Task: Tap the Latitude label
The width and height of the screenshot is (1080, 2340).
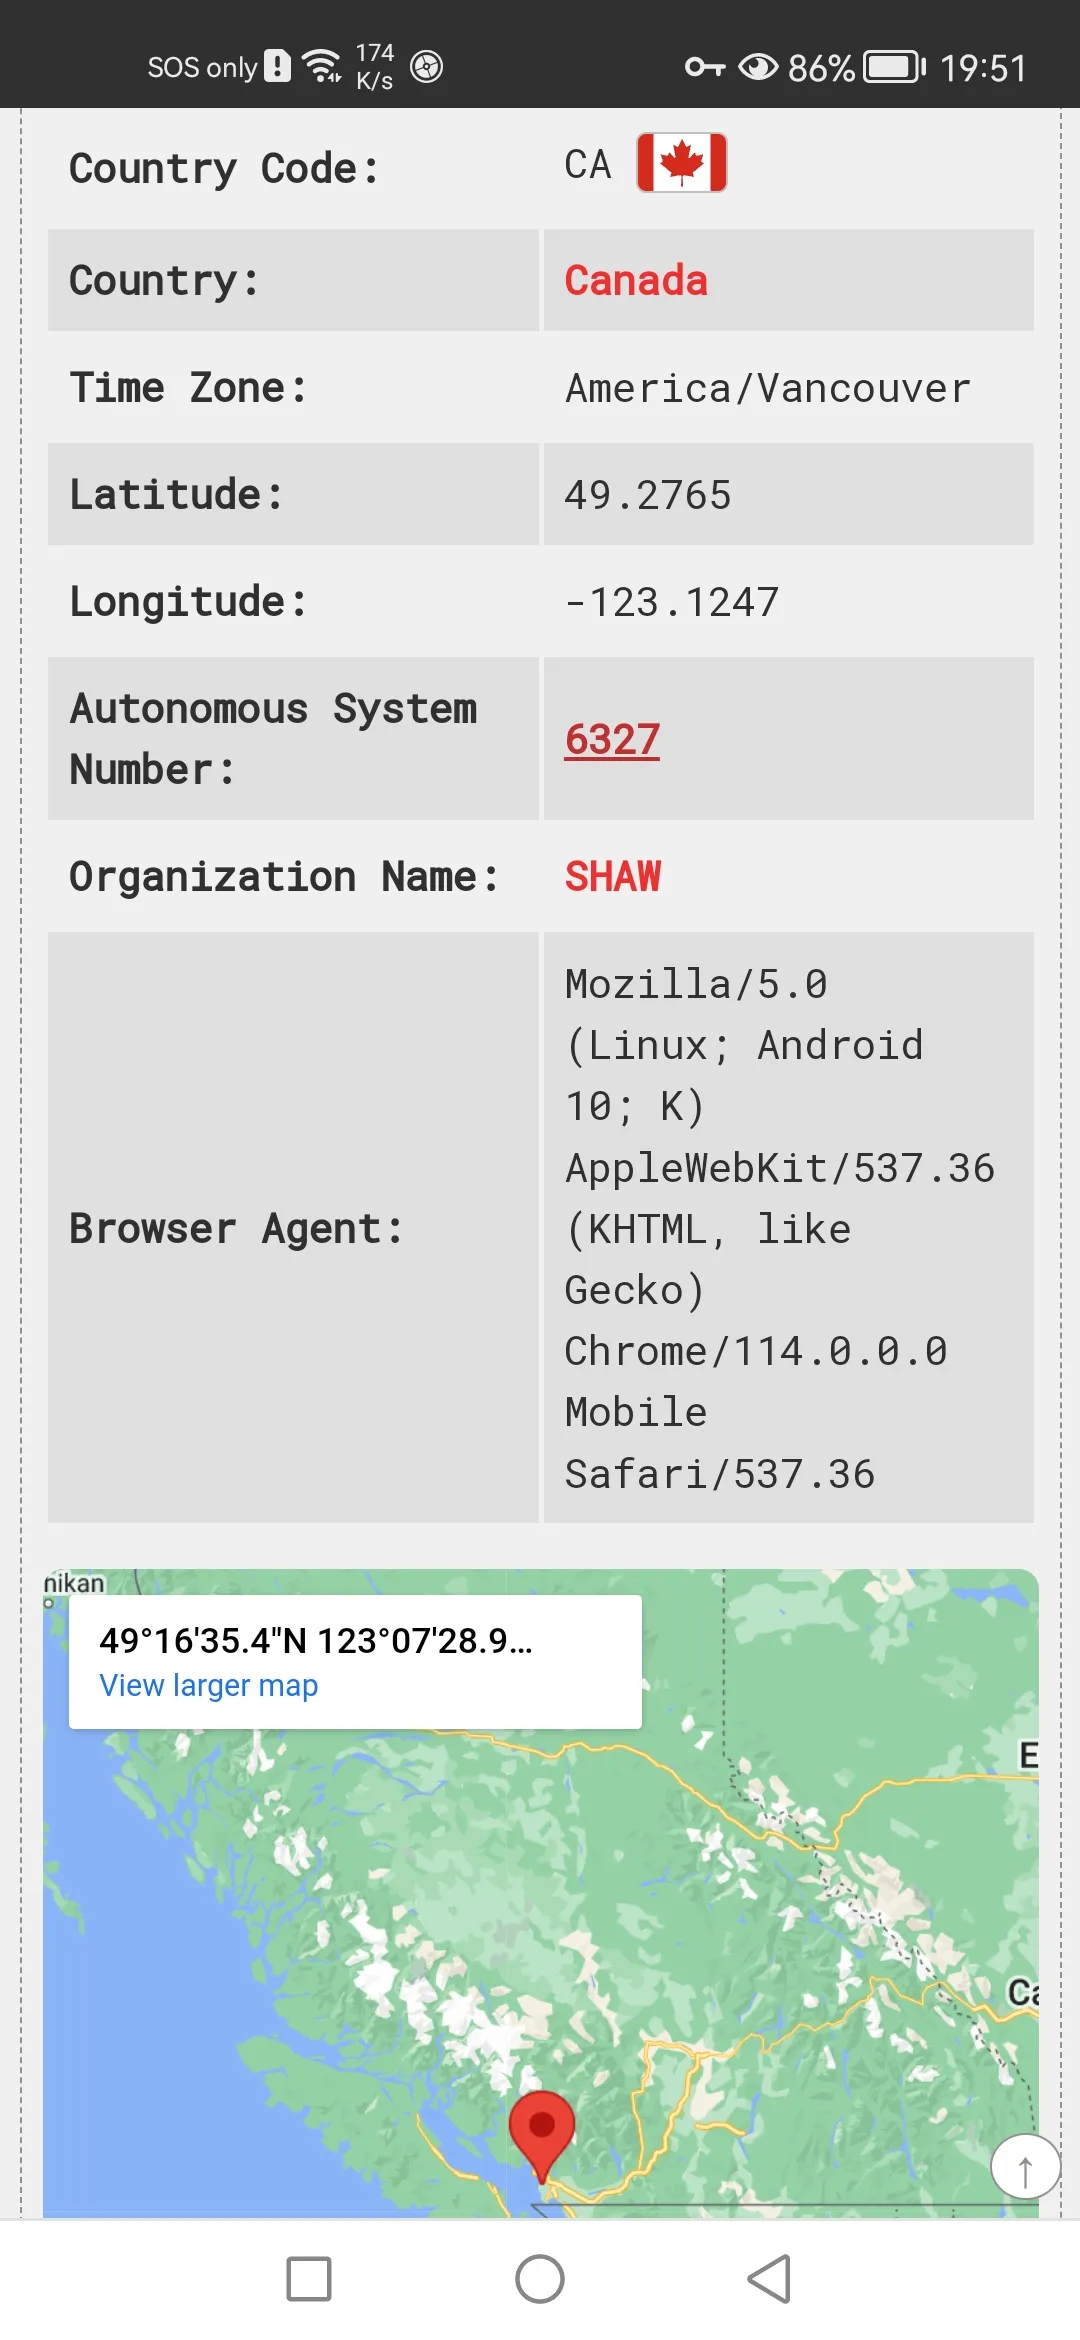Action: coord(176,495)
